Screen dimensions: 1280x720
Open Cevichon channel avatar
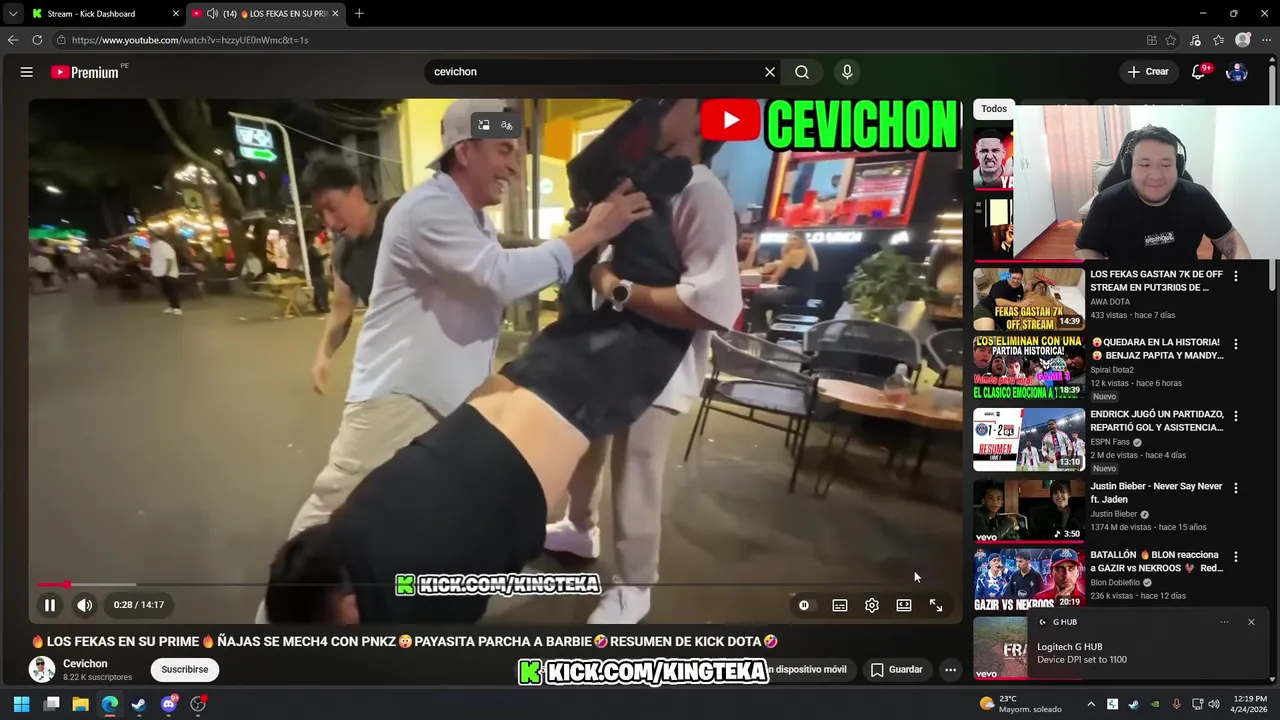pyautogui.click(x=42, y=670)
